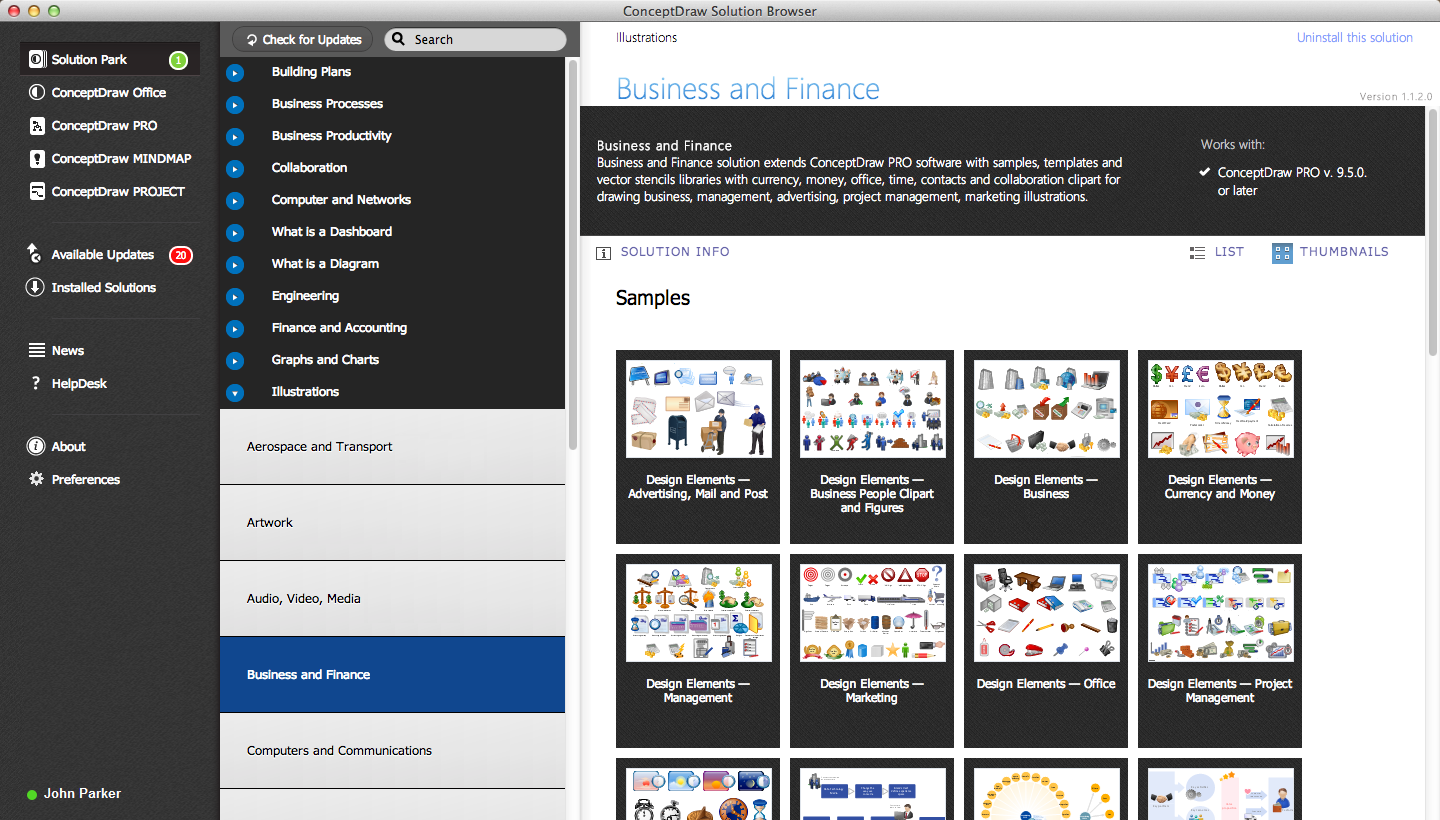The image size is (1440, 820).
Task: Click the Installed Solutions download icon
Action: [35, 287]
